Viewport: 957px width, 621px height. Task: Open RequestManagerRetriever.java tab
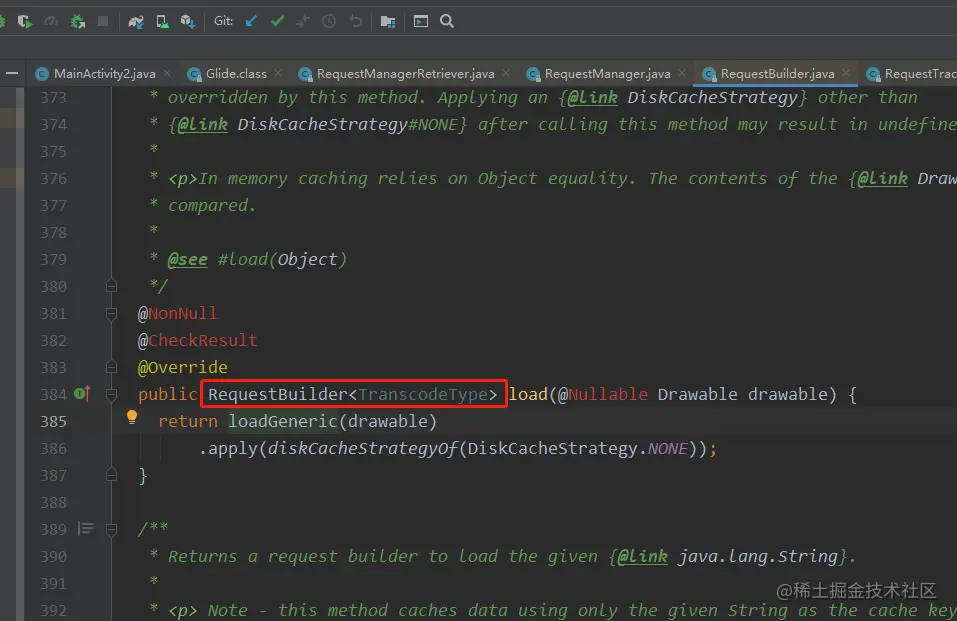pos(405,74)
